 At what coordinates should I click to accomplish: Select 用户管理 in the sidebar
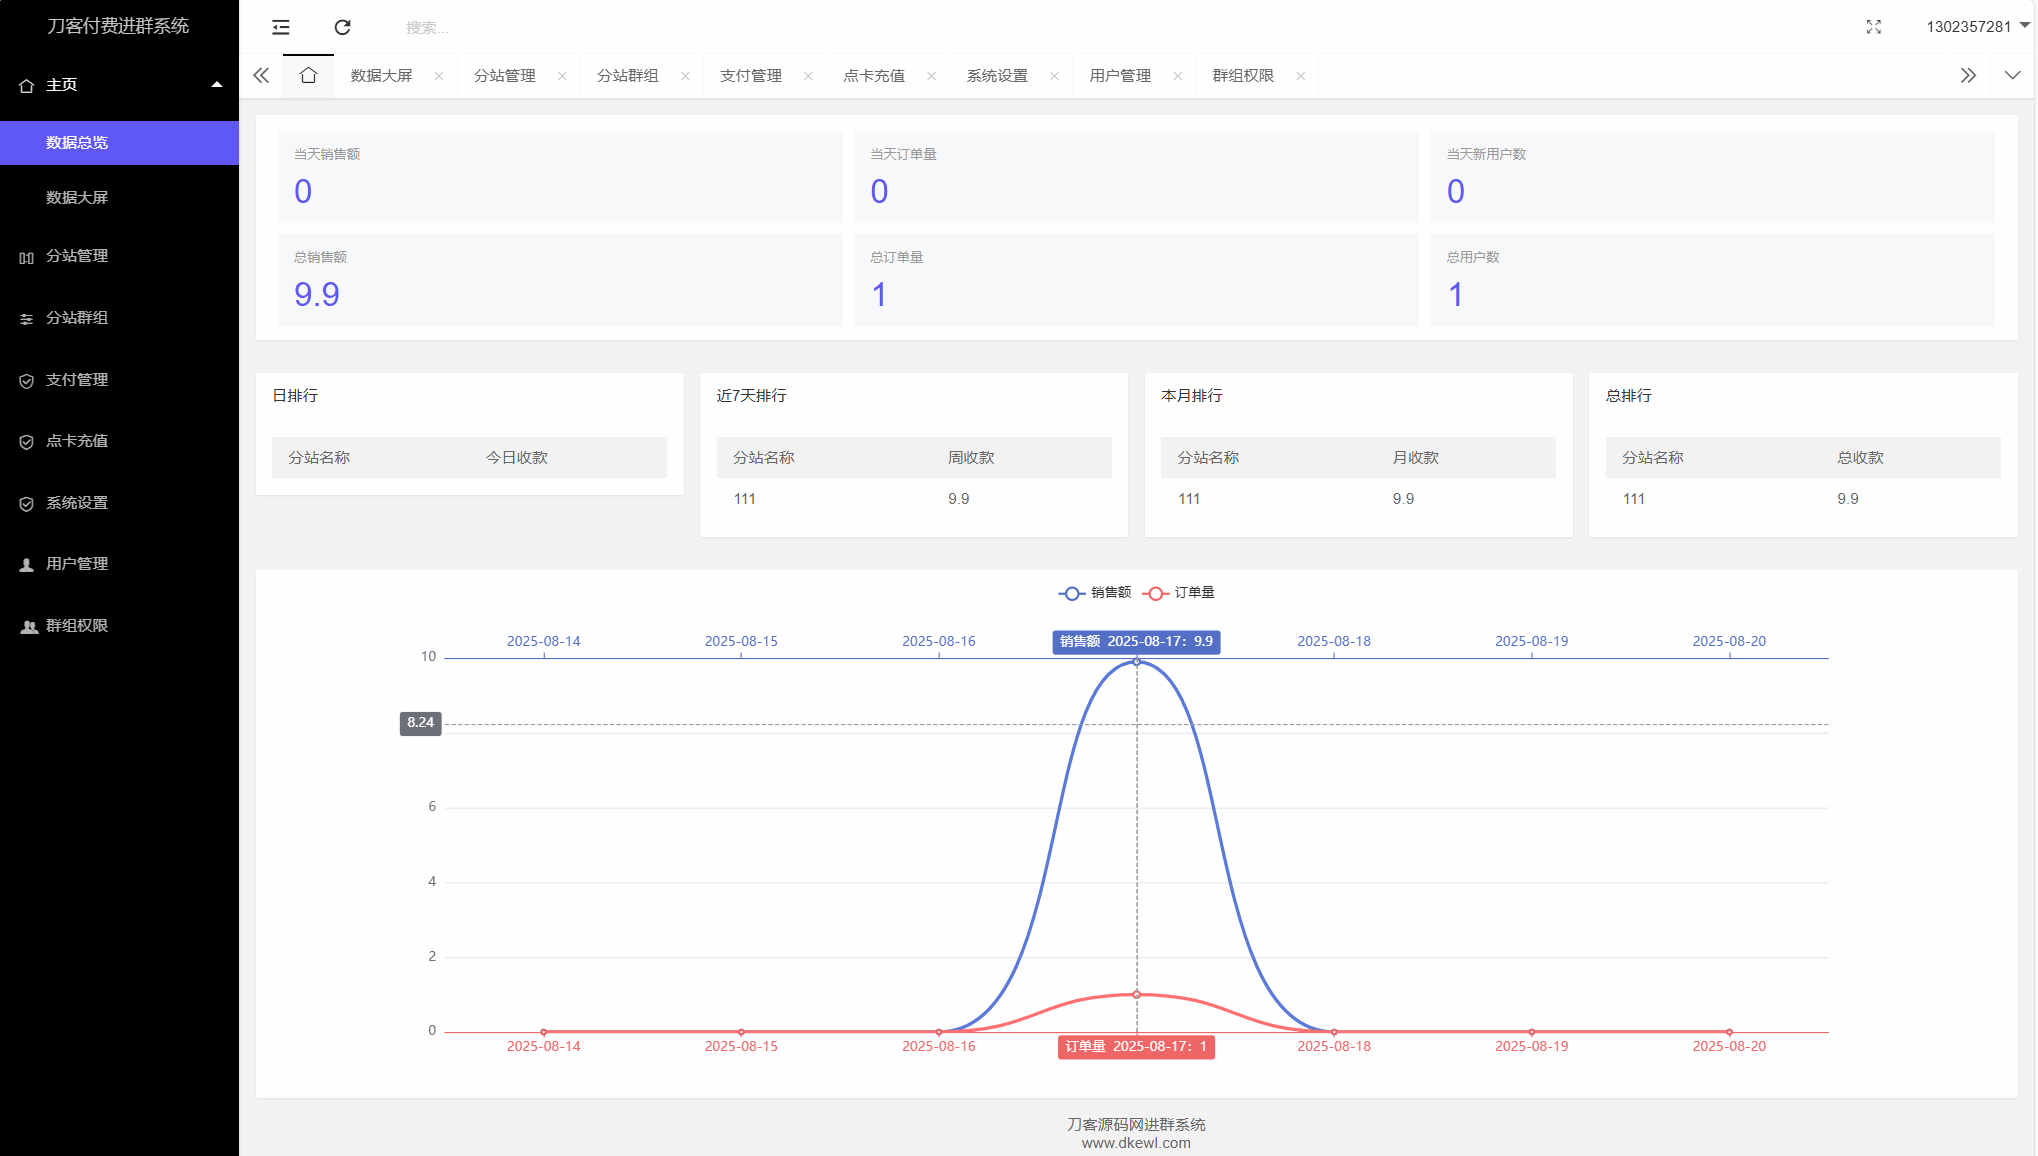coord(76,563)
